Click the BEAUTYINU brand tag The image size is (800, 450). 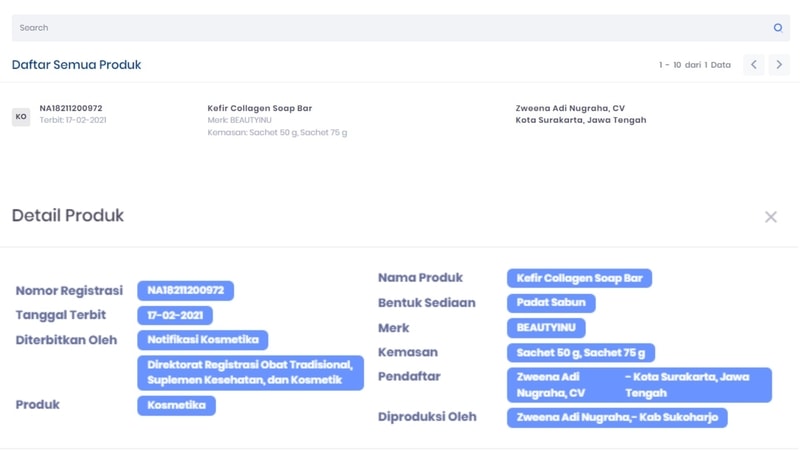tap(546, 328)
